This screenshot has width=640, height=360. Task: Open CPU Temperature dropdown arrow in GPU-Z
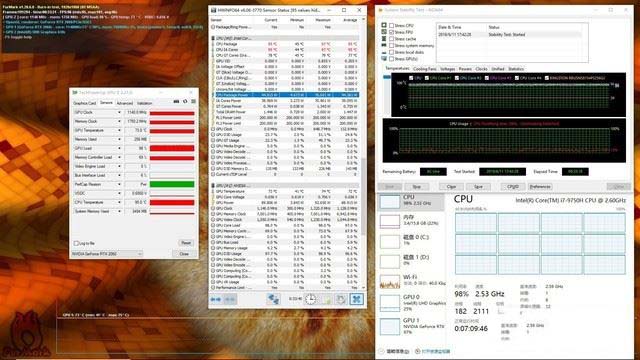120,202
